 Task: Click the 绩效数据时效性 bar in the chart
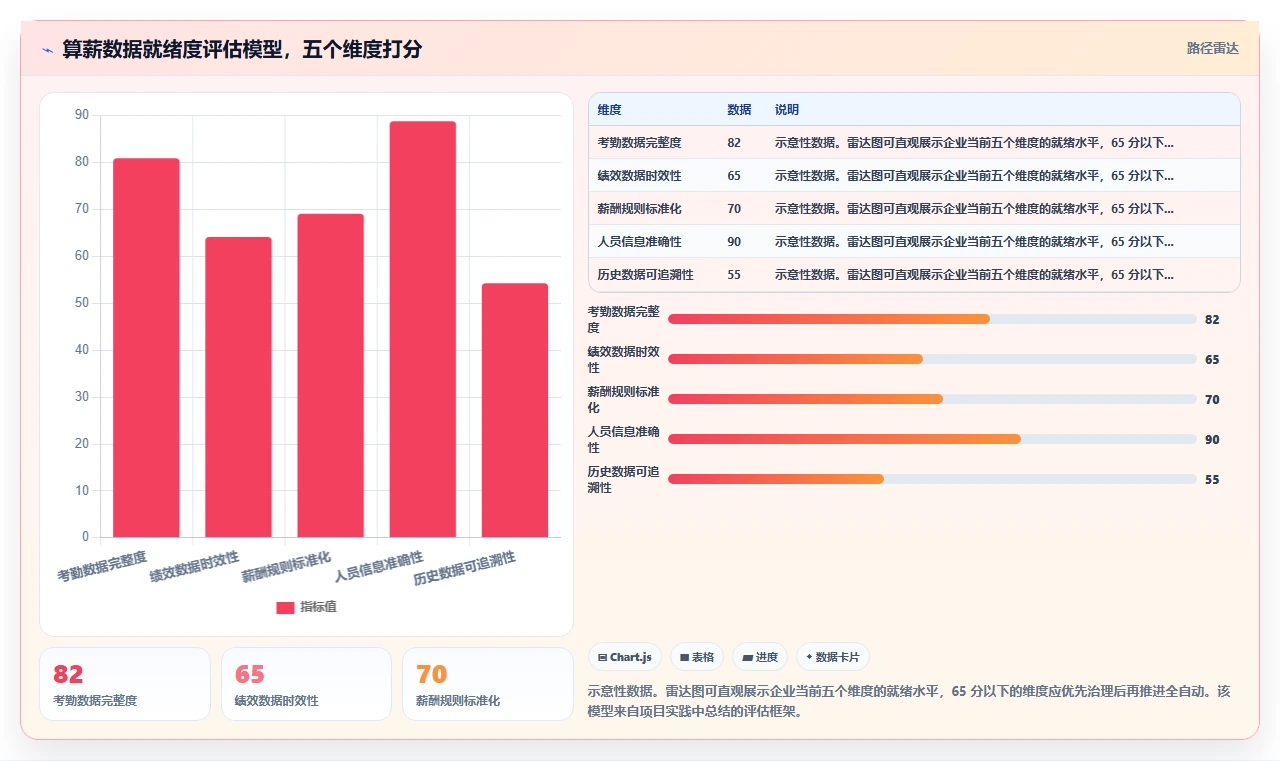coord(238,387)
